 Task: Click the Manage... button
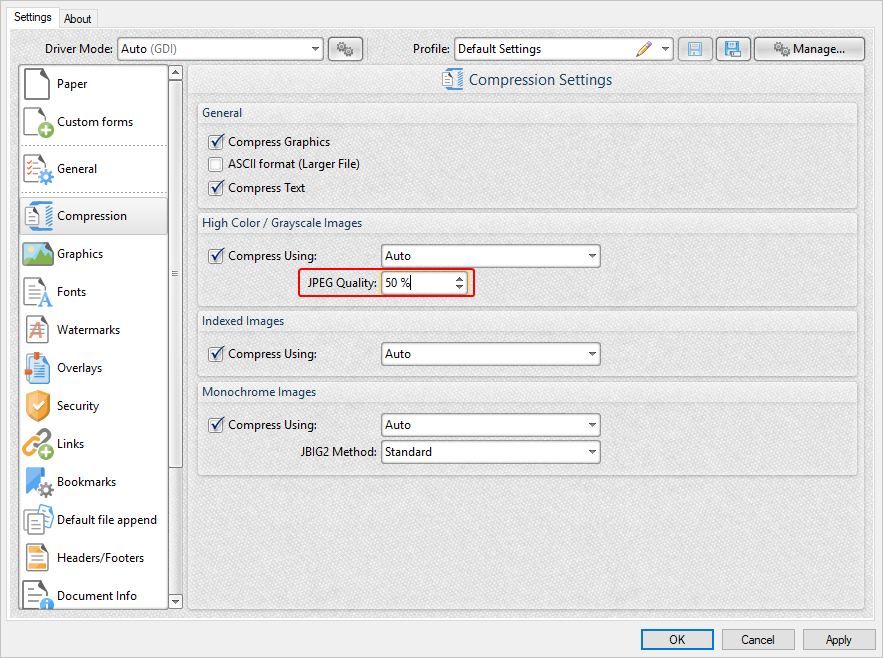pos(809,49)
